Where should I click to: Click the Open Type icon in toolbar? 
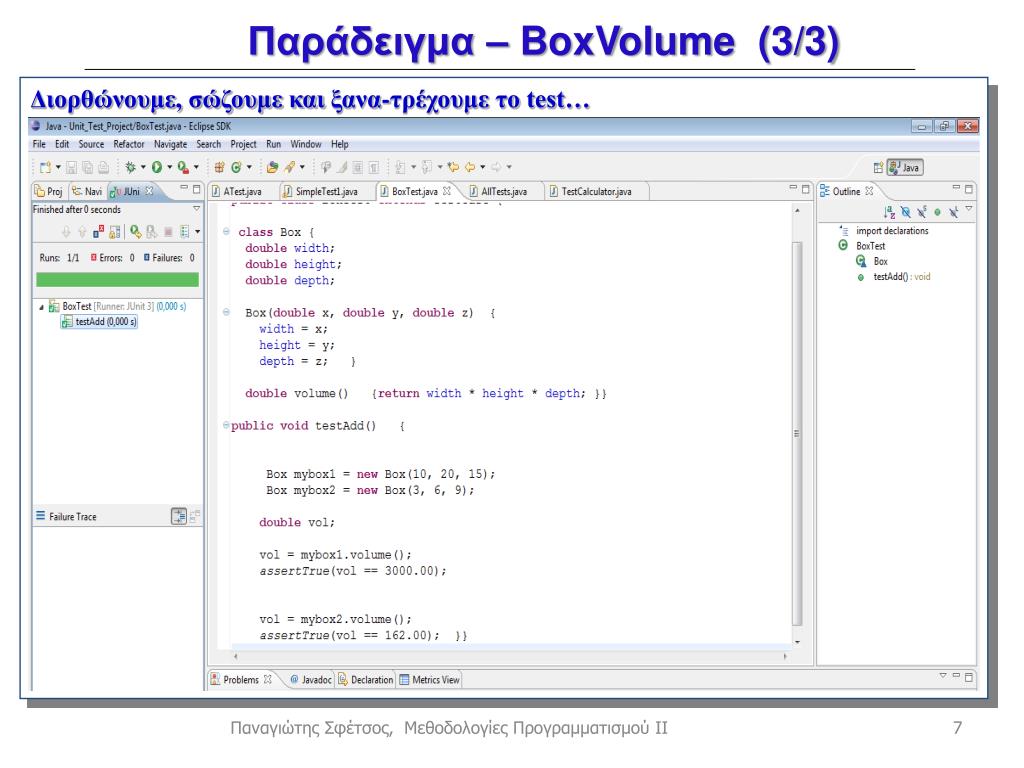click(x=272, y=167)
